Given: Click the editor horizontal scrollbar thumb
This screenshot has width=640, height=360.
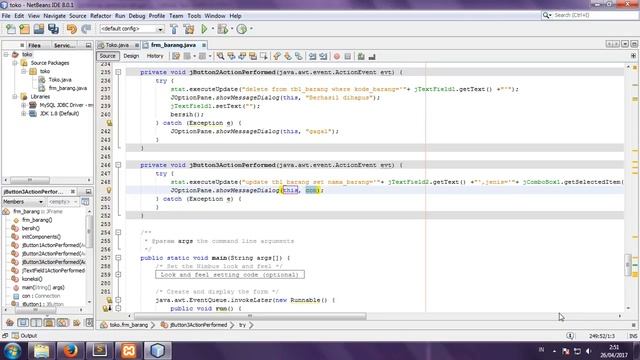Looking at the screenshot, I should click(x=250, y=316).
